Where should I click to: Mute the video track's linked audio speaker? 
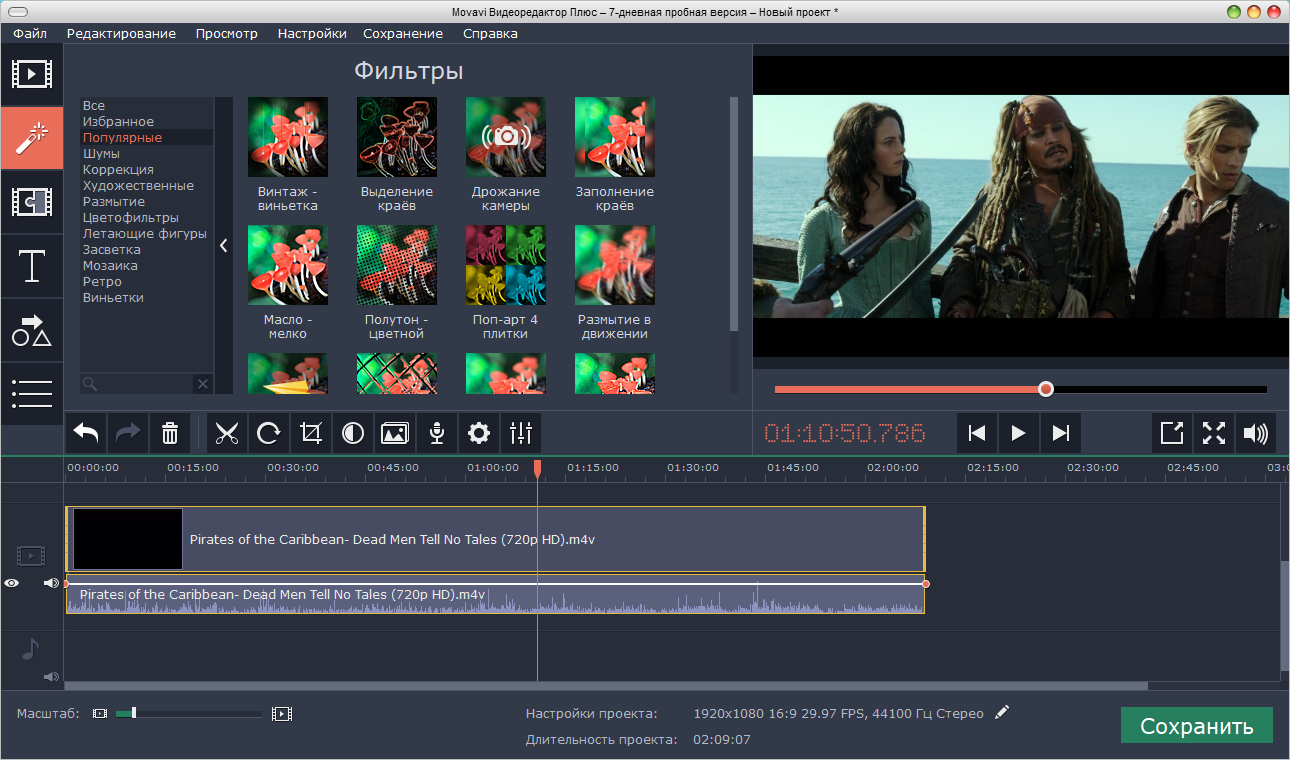pos(51,583)
